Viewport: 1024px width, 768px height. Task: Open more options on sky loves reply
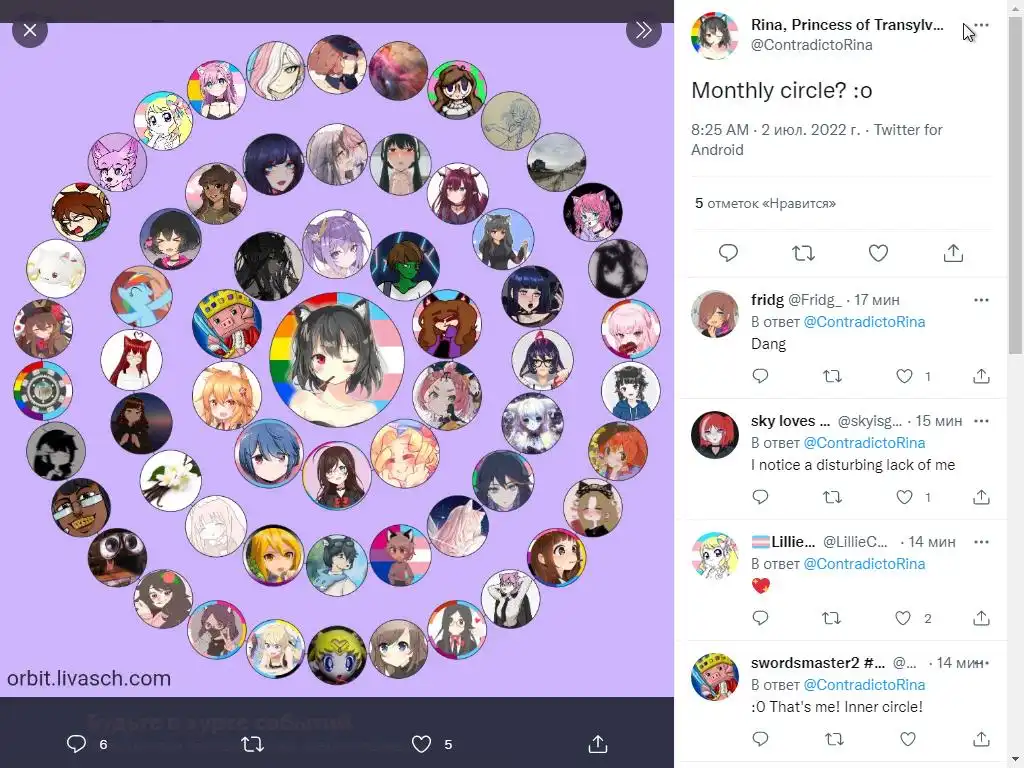point(981,421)
